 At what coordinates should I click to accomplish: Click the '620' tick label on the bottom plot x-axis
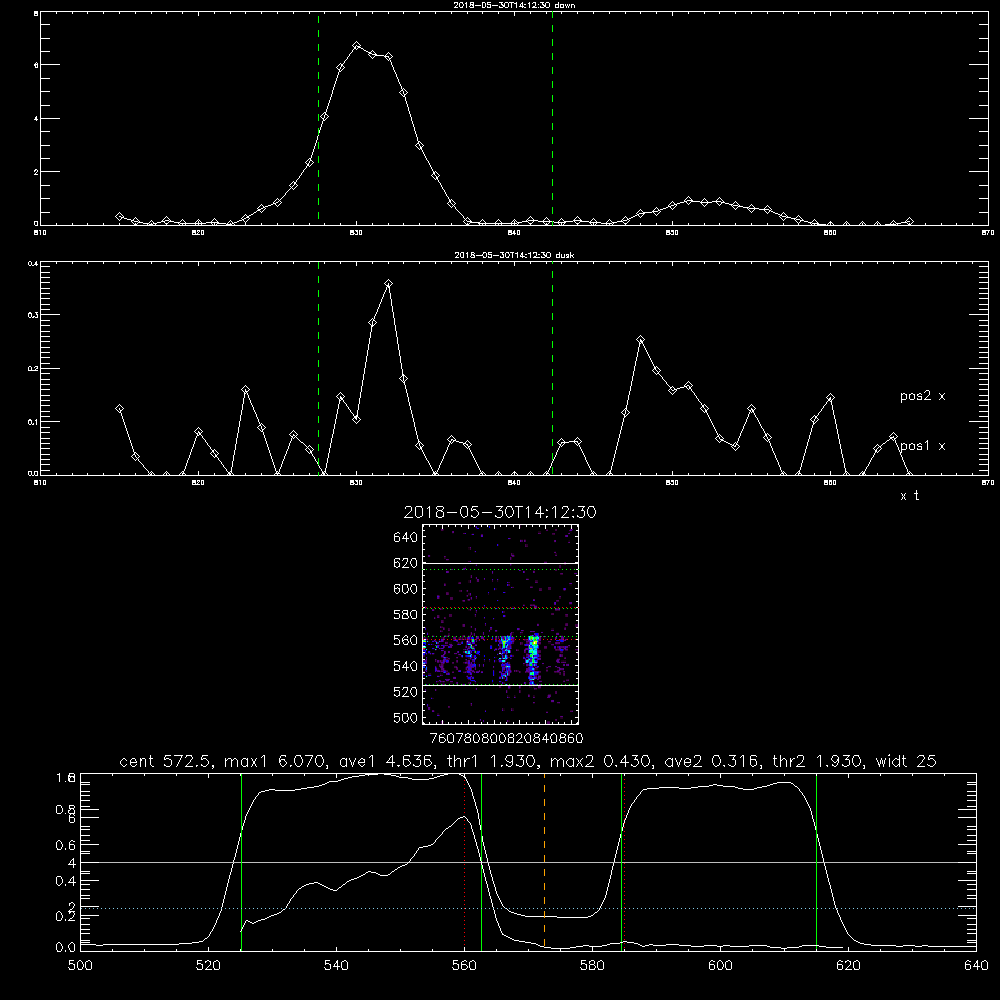click(848, 966)
